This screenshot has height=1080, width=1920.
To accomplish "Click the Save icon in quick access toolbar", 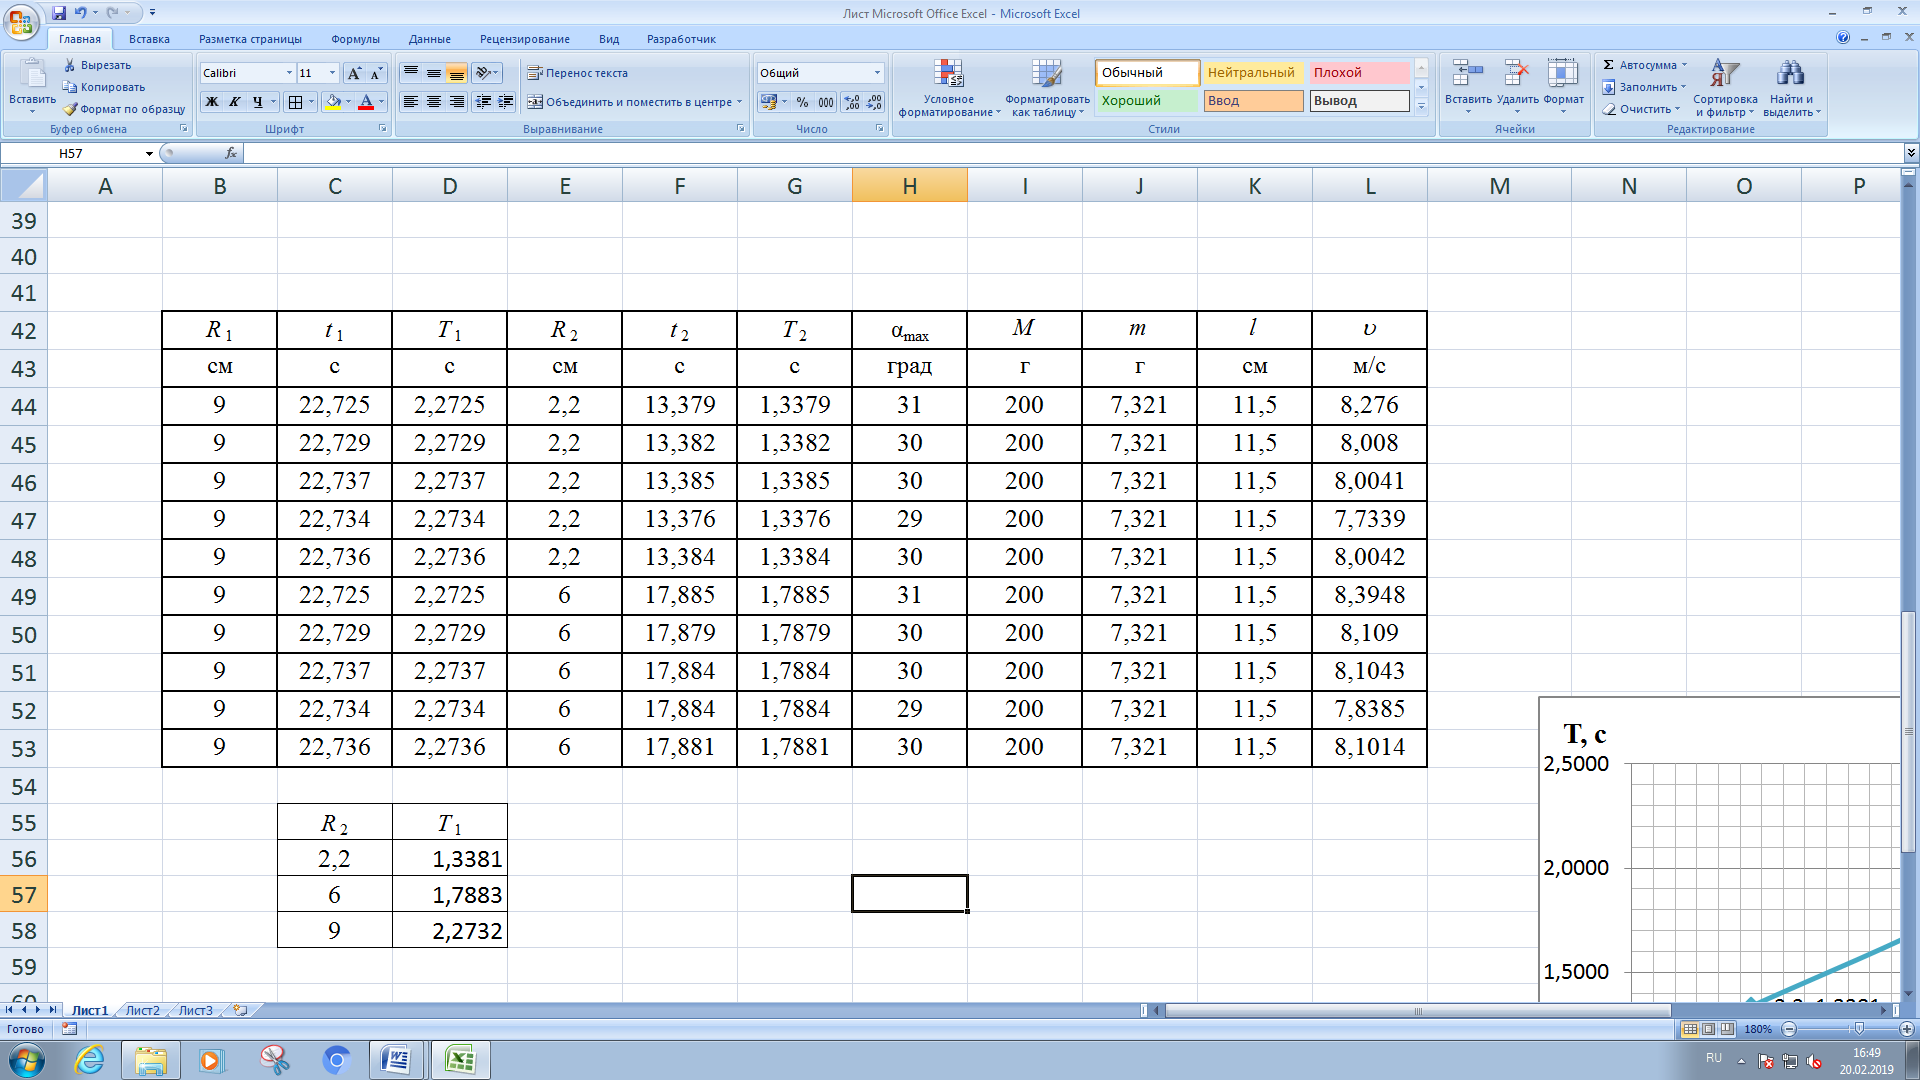I will pyautogui.click(x=59, y=13).
